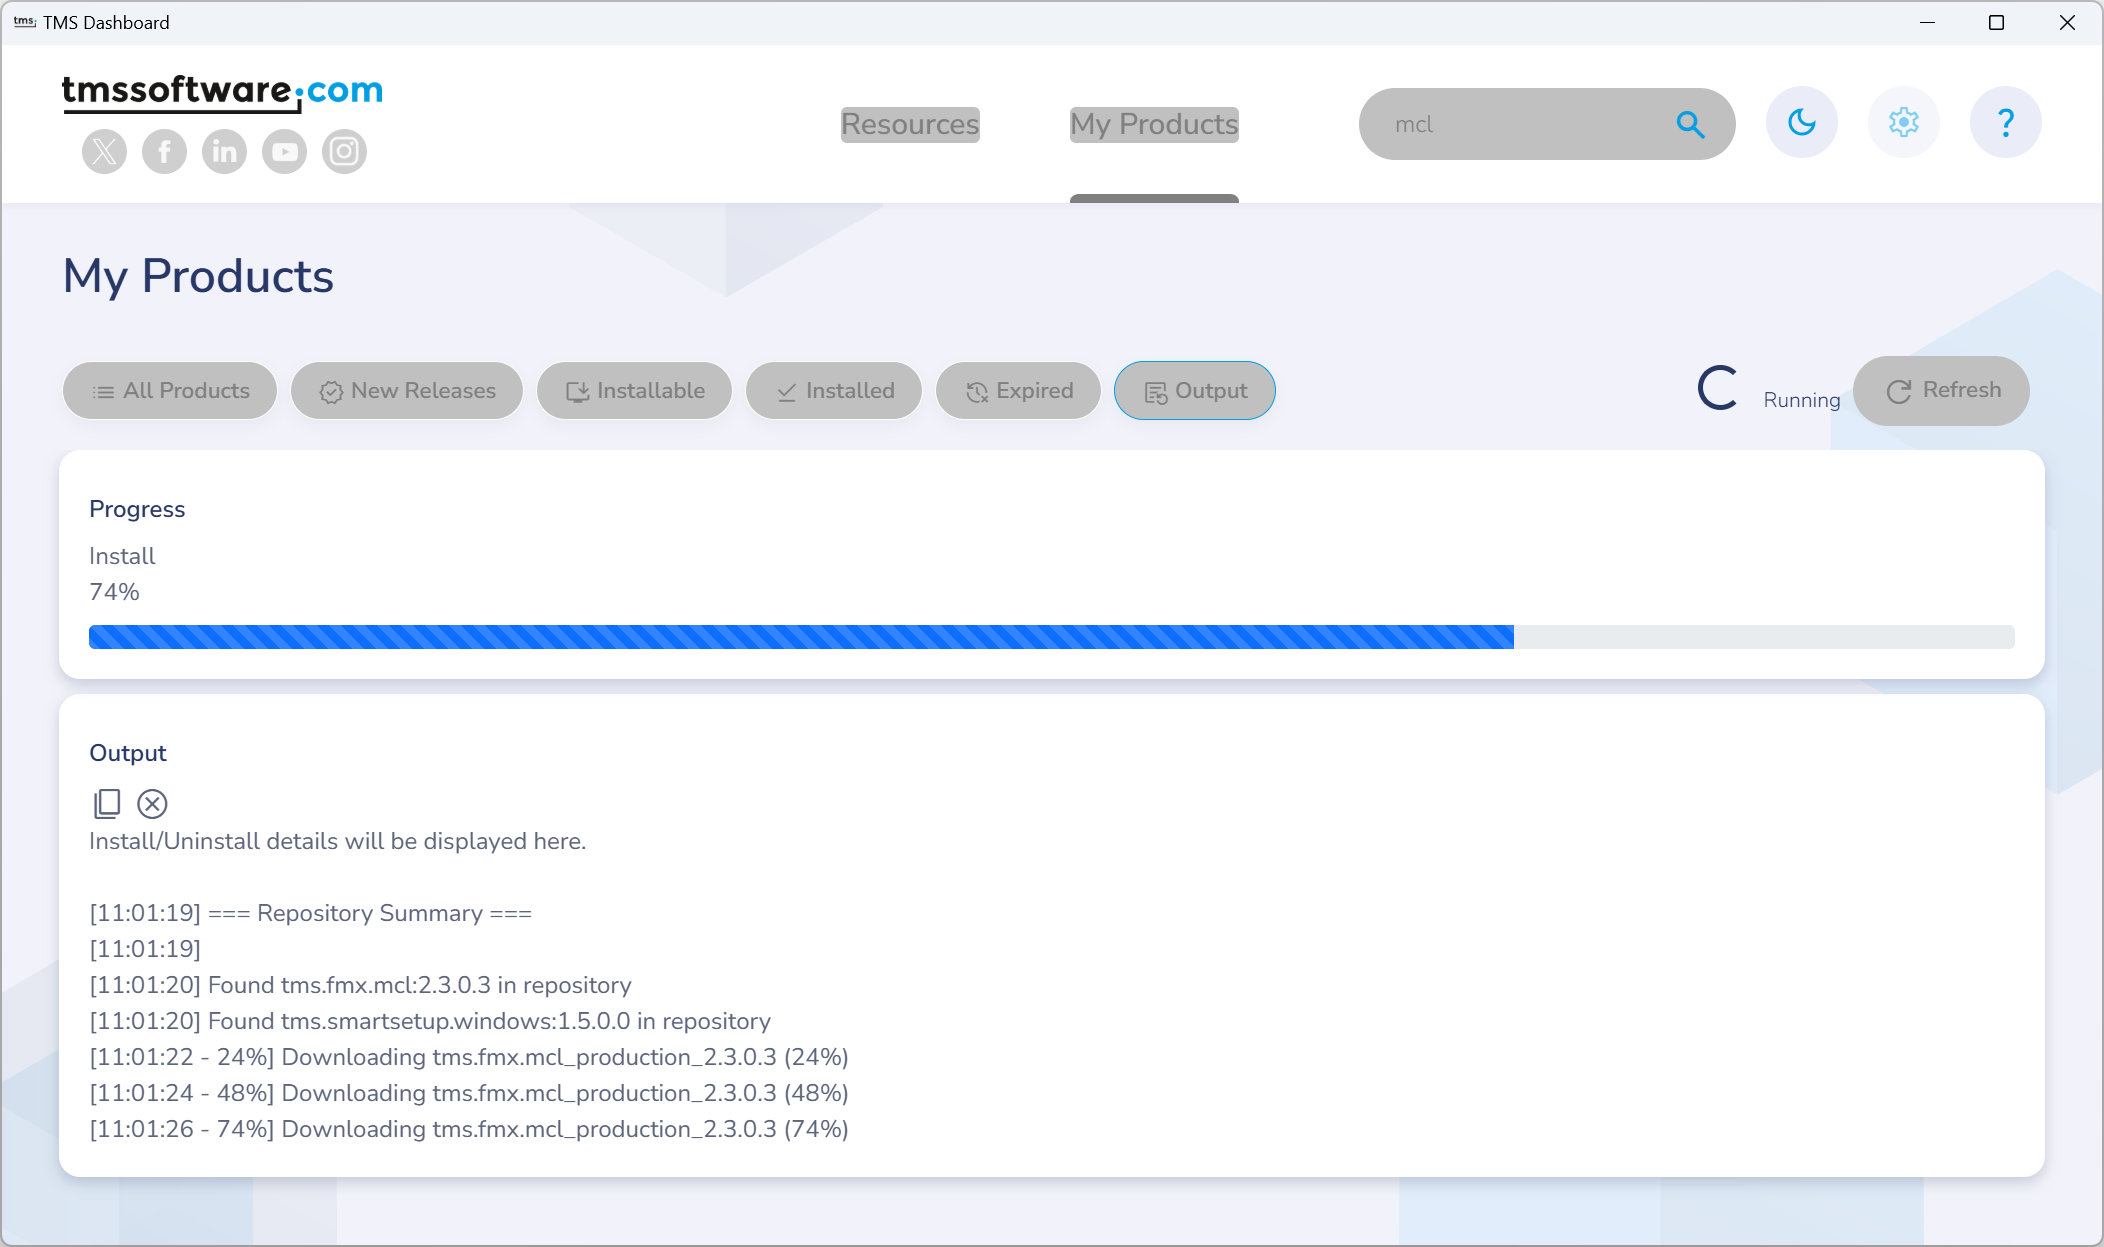Click the search magnifier icon
Image resolution: width=2104 pixels, height=1247 pixels.
(1692, 123)
